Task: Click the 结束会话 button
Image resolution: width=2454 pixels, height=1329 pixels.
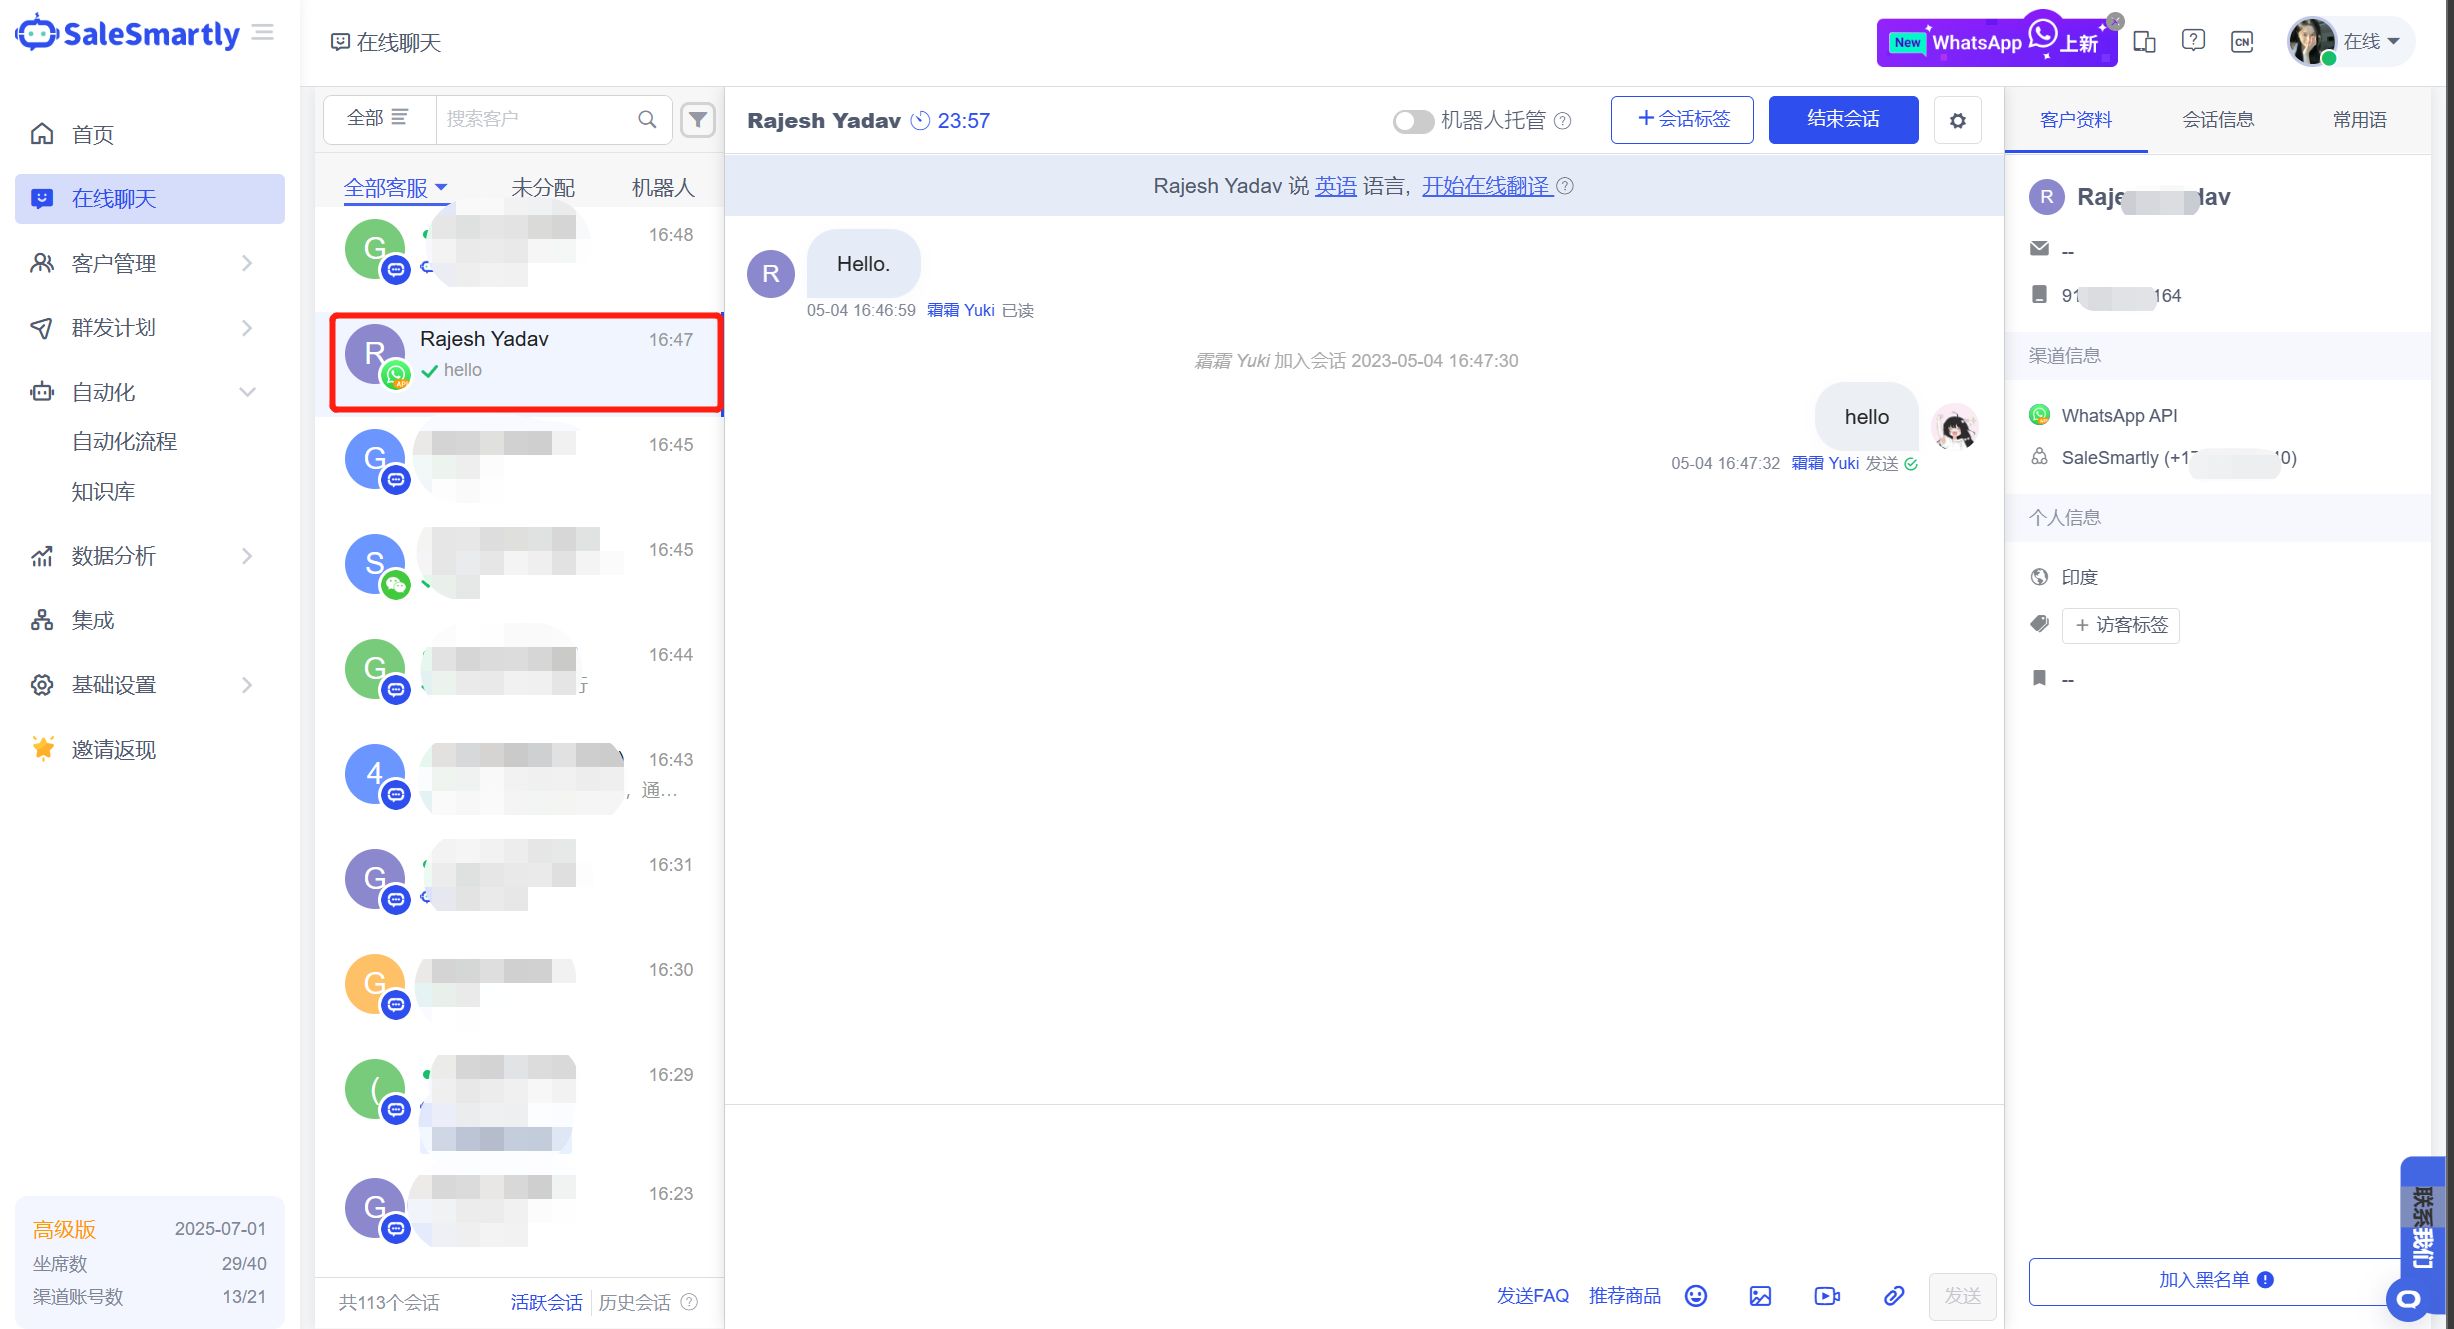Action: [1842, 120]
